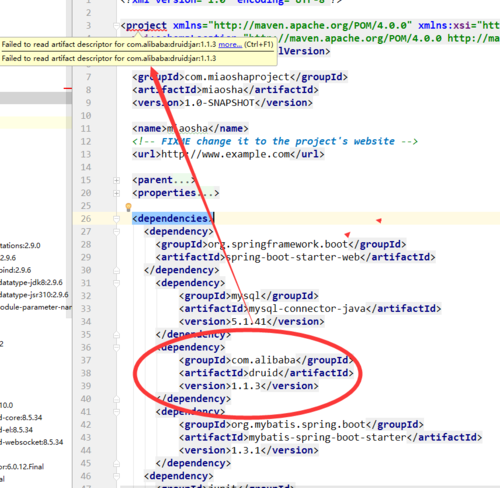
Task: Click the fold end marker at line 30
Action: click(116, 270)
